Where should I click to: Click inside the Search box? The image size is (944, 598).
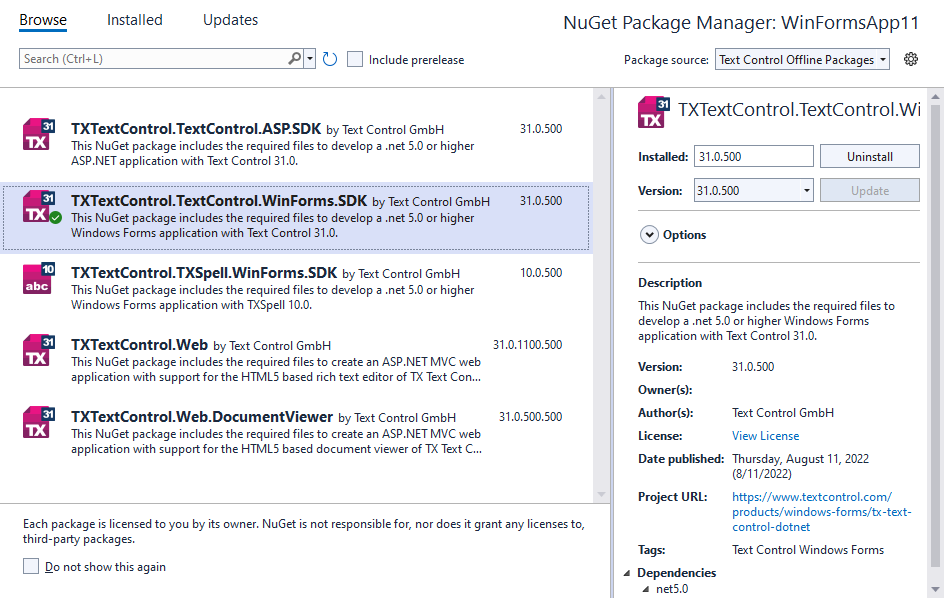click(150, 59)
